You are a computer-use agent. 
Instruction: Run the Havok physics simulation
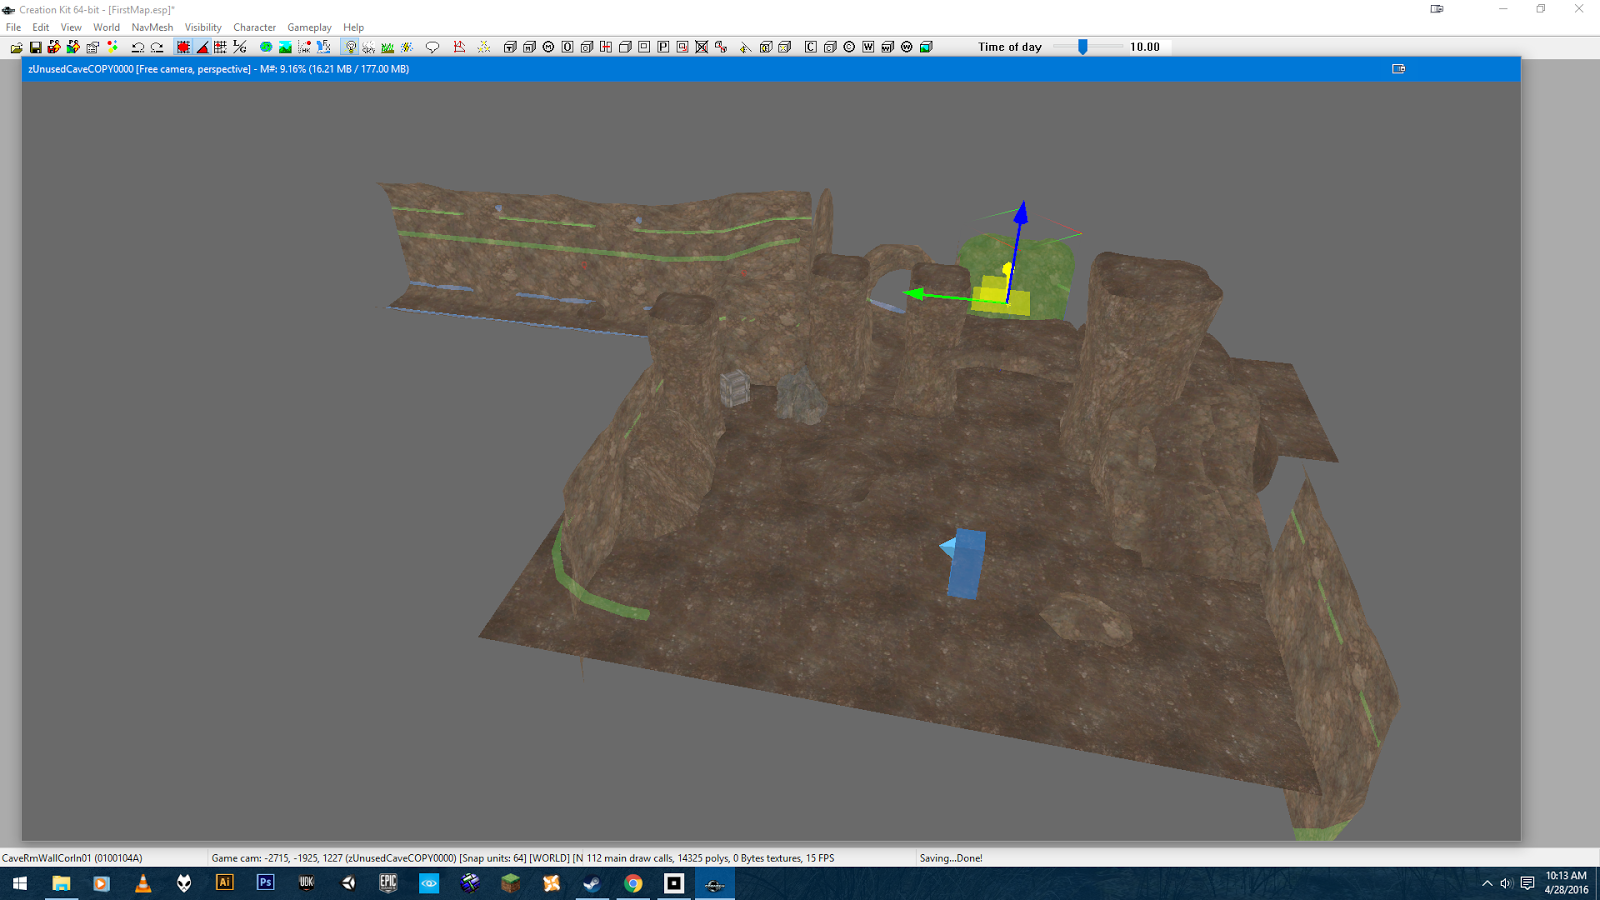(305, 46)
